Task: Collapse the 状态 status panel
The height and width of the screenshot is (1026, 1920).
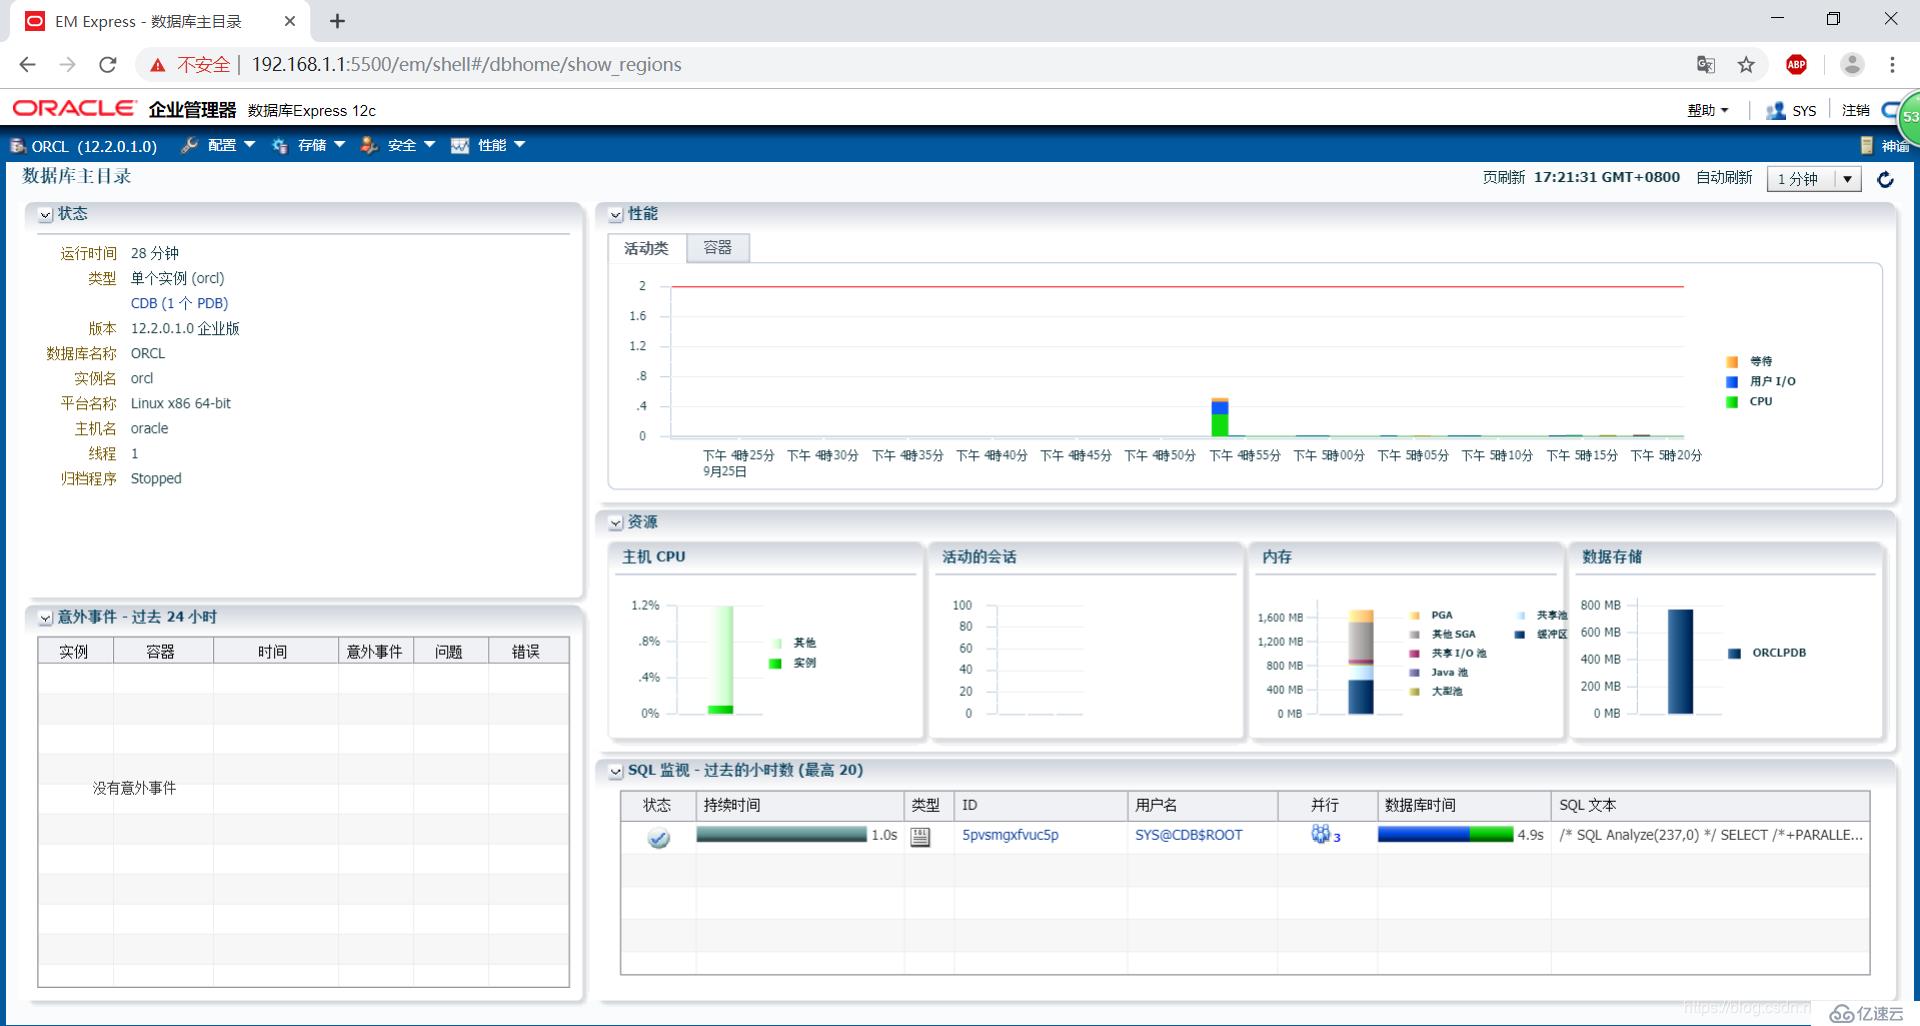Action: [x=45, y=215]
